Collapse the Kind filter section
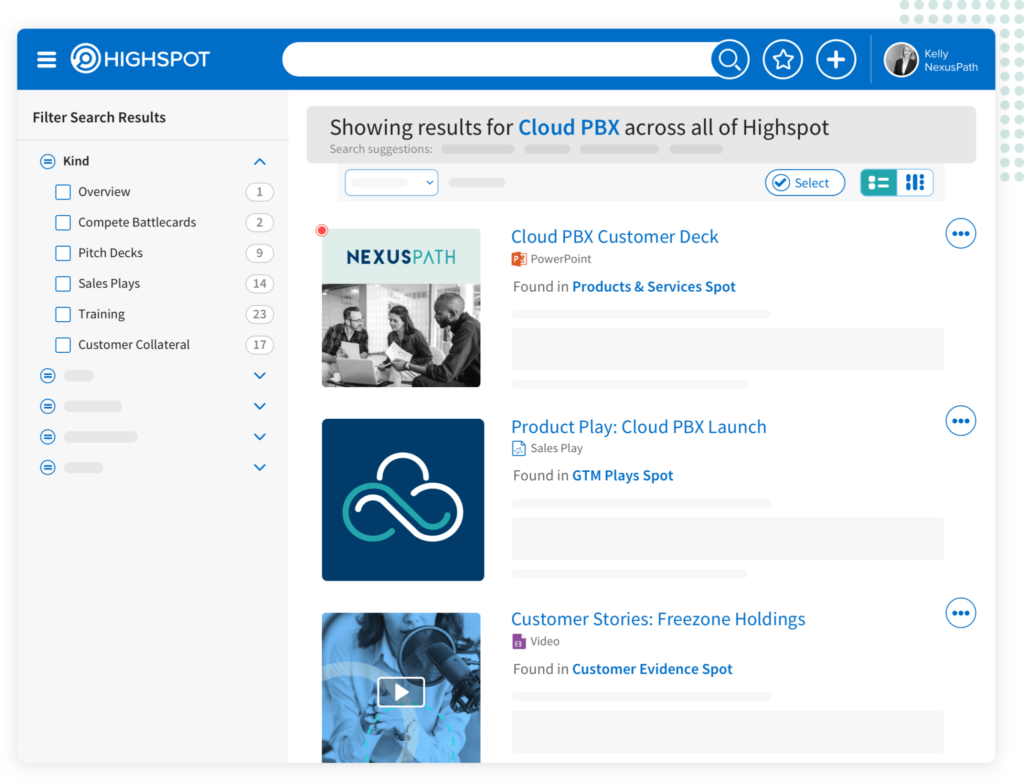 260,161
